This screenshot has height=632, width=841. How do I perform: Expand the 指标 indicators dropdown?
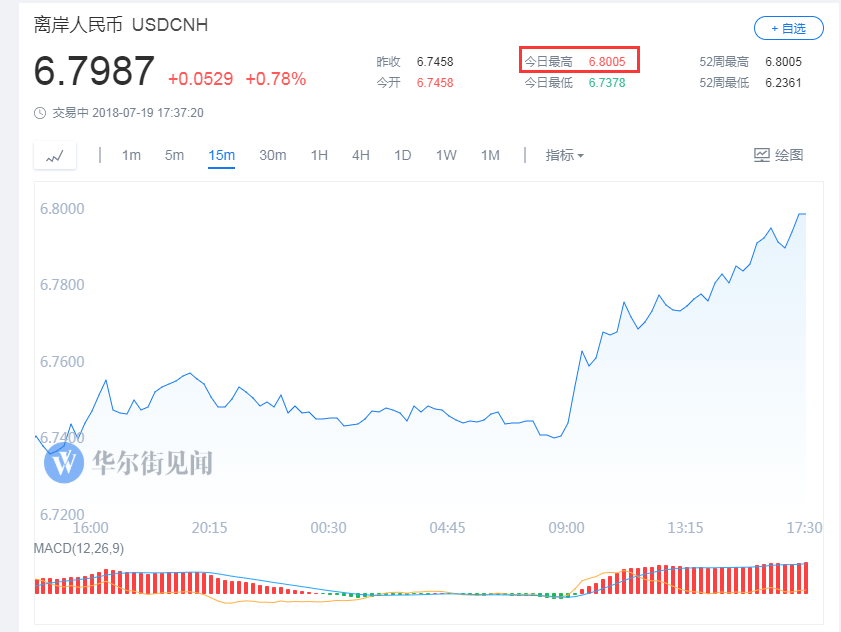tap(564, 155)
